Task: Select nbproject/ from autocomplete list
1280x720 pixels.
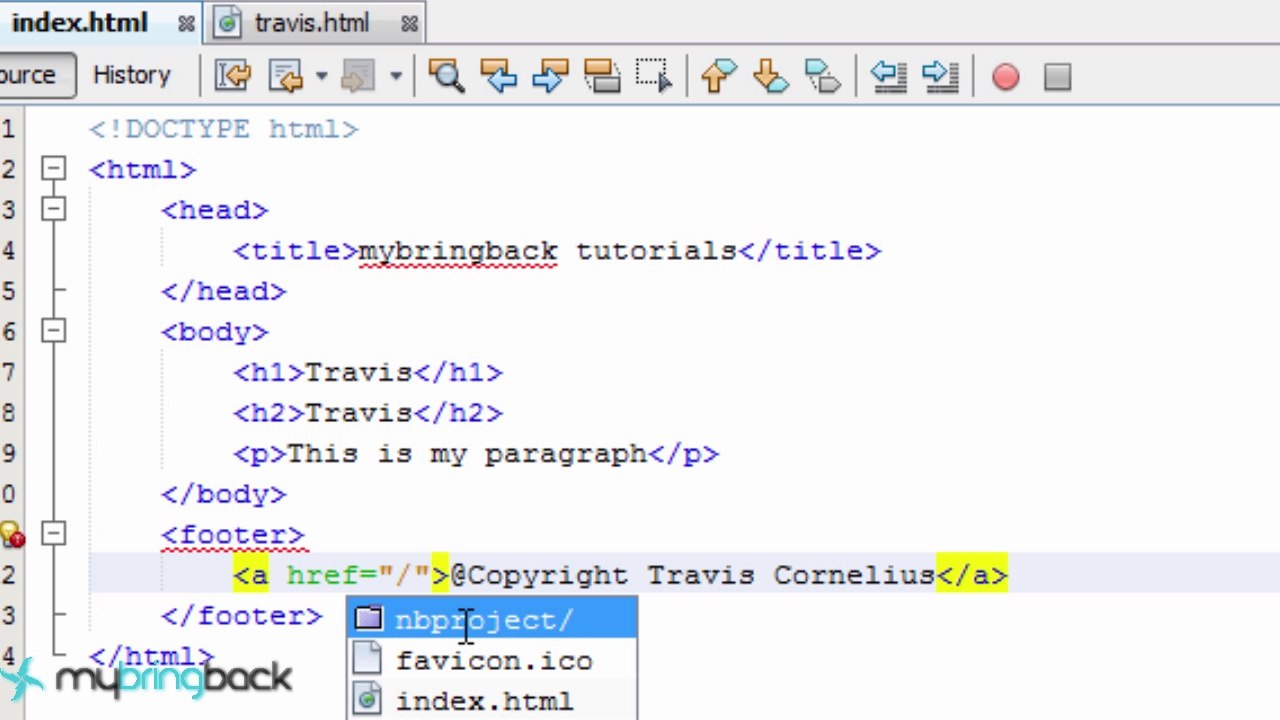Action: (492, 619)
